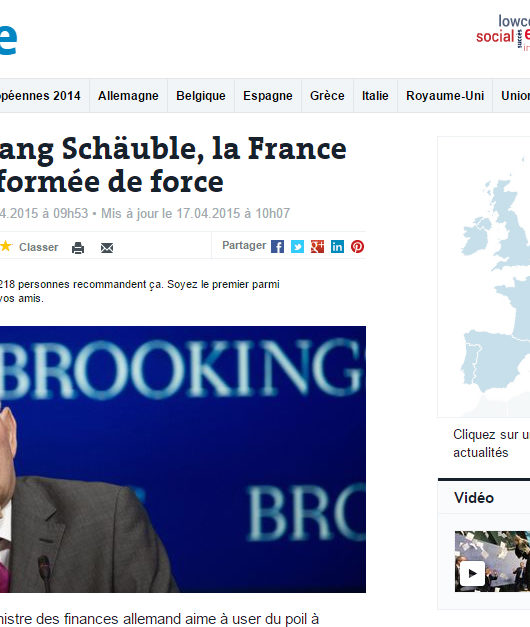Open the Brookings article photo
The width and height of the screenshot is (530, 627).
tap(183, 459)
